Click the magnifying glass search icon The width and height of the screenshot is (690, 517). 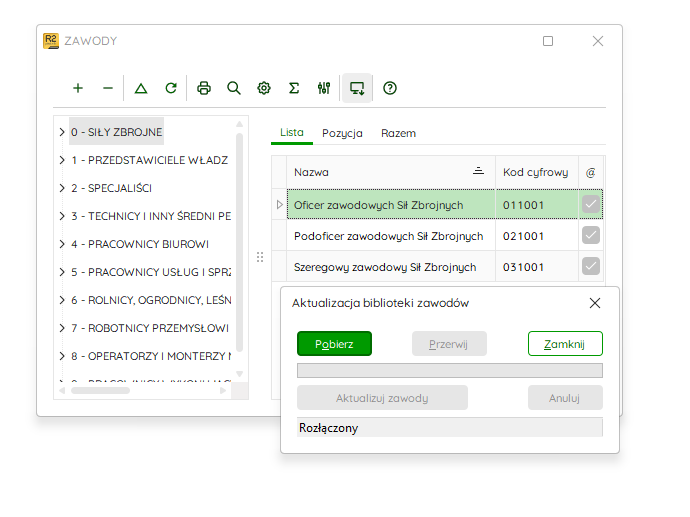point(234,88)
